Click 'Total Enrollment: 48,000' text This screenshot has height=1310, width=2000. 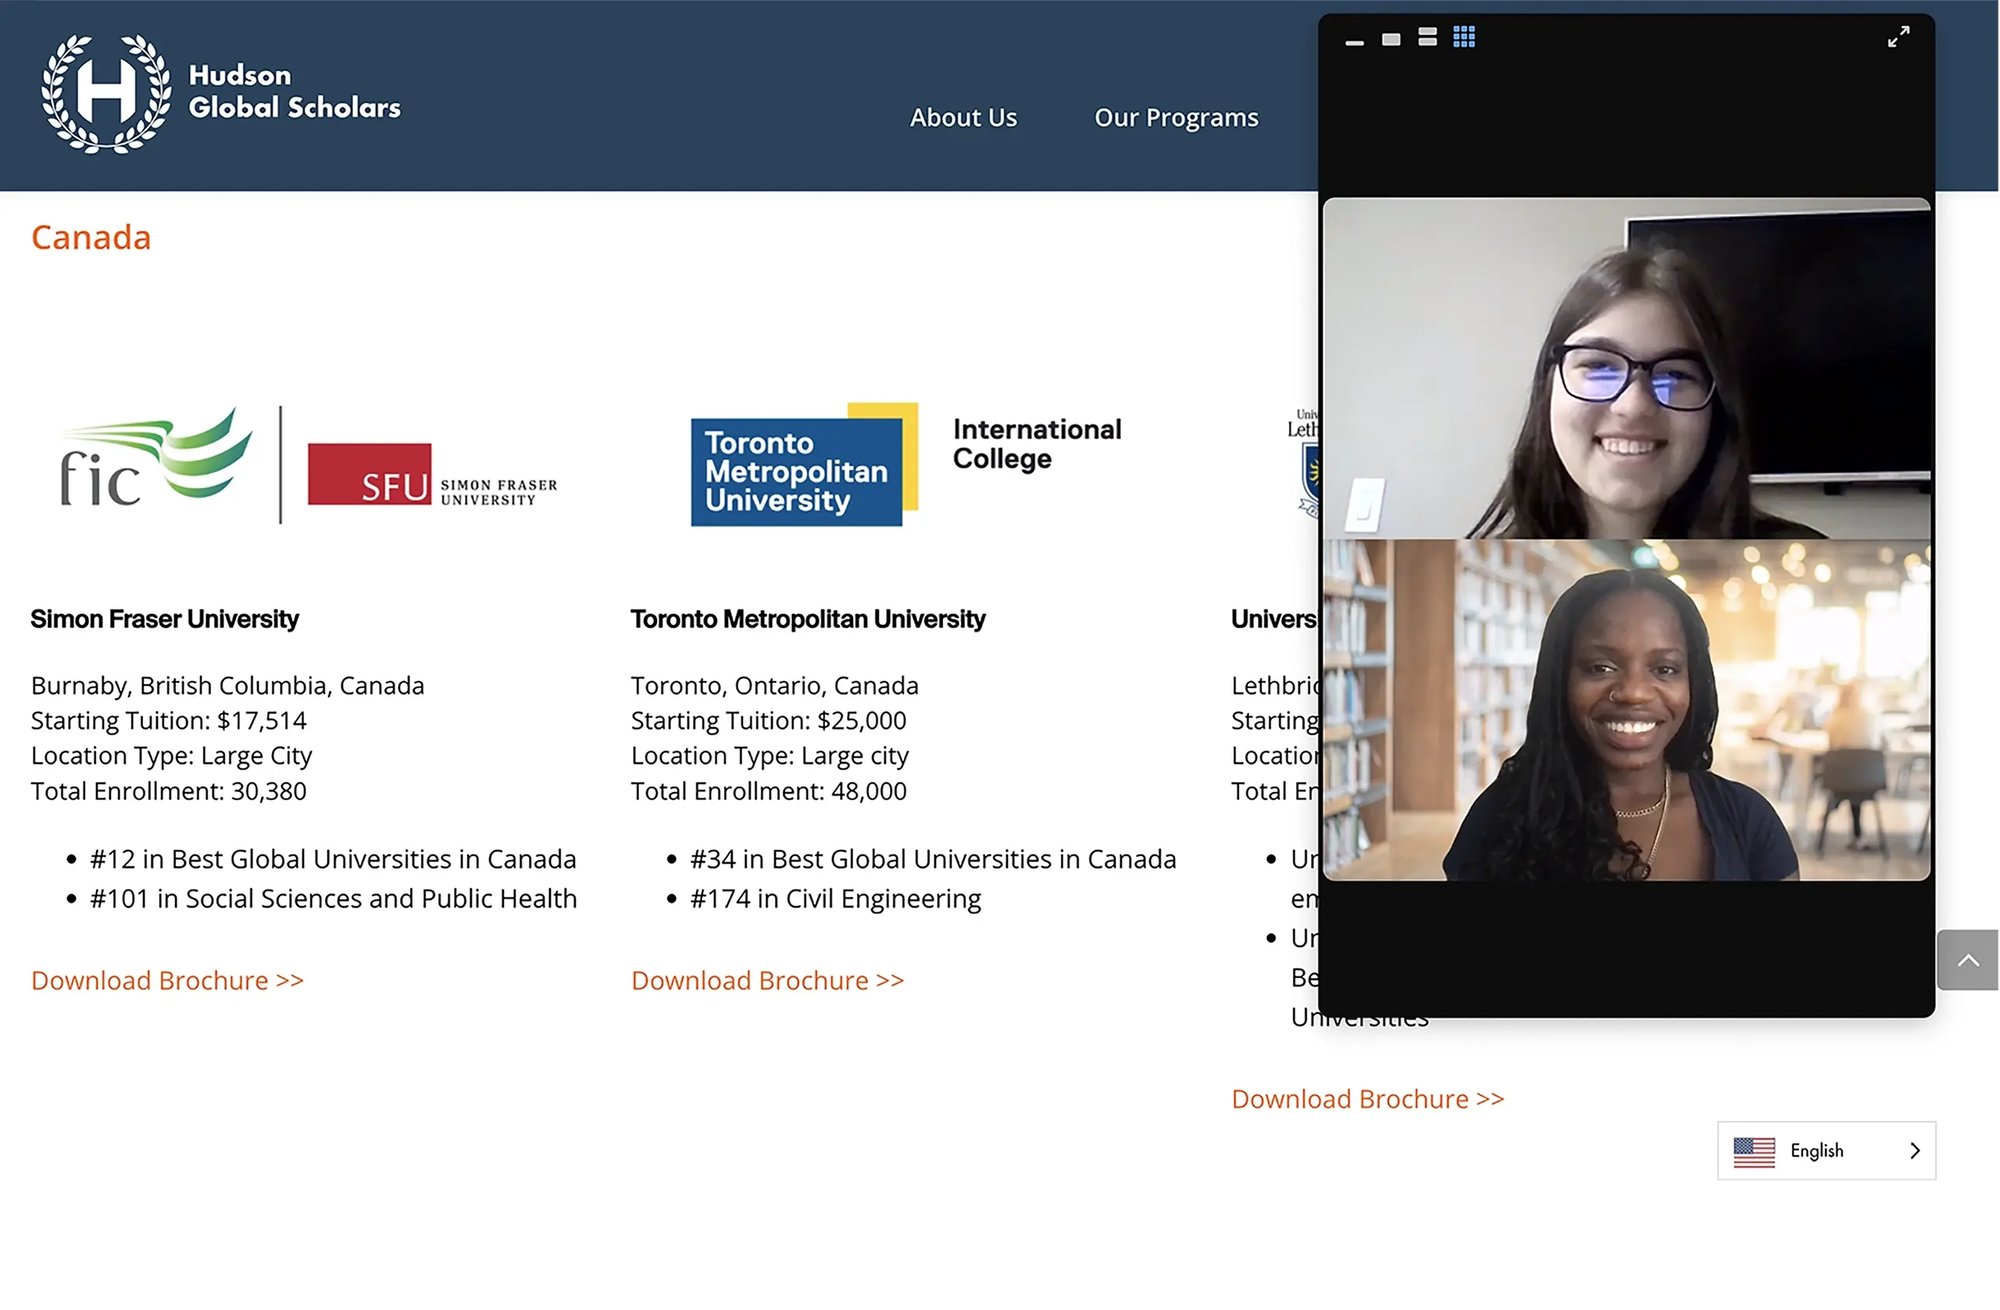pyautogui.click(x=768, y=791)
